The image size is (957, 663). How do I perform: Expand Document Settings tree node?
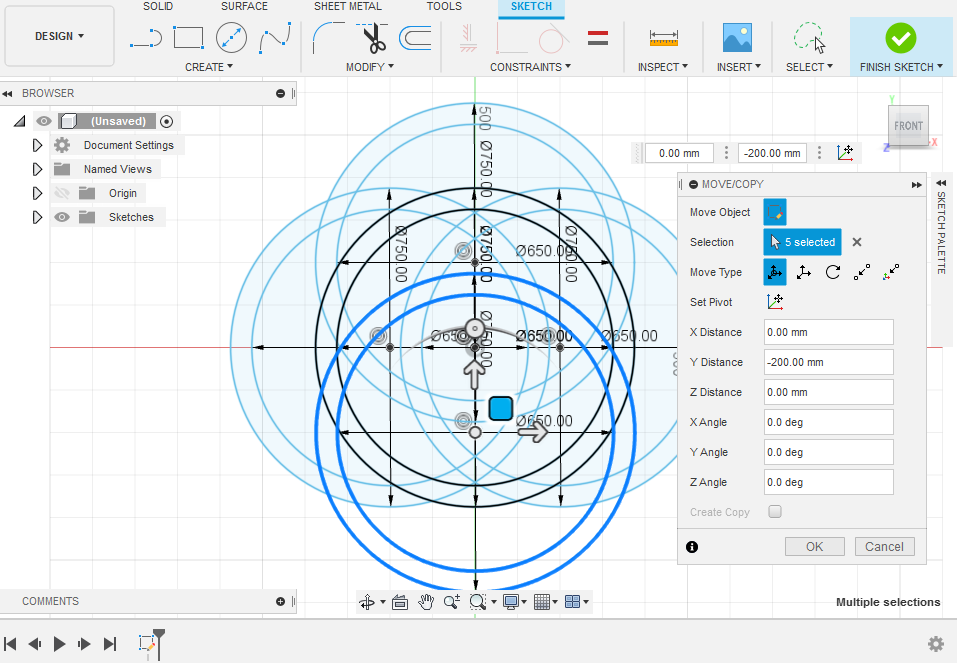[x=37, y=145]
